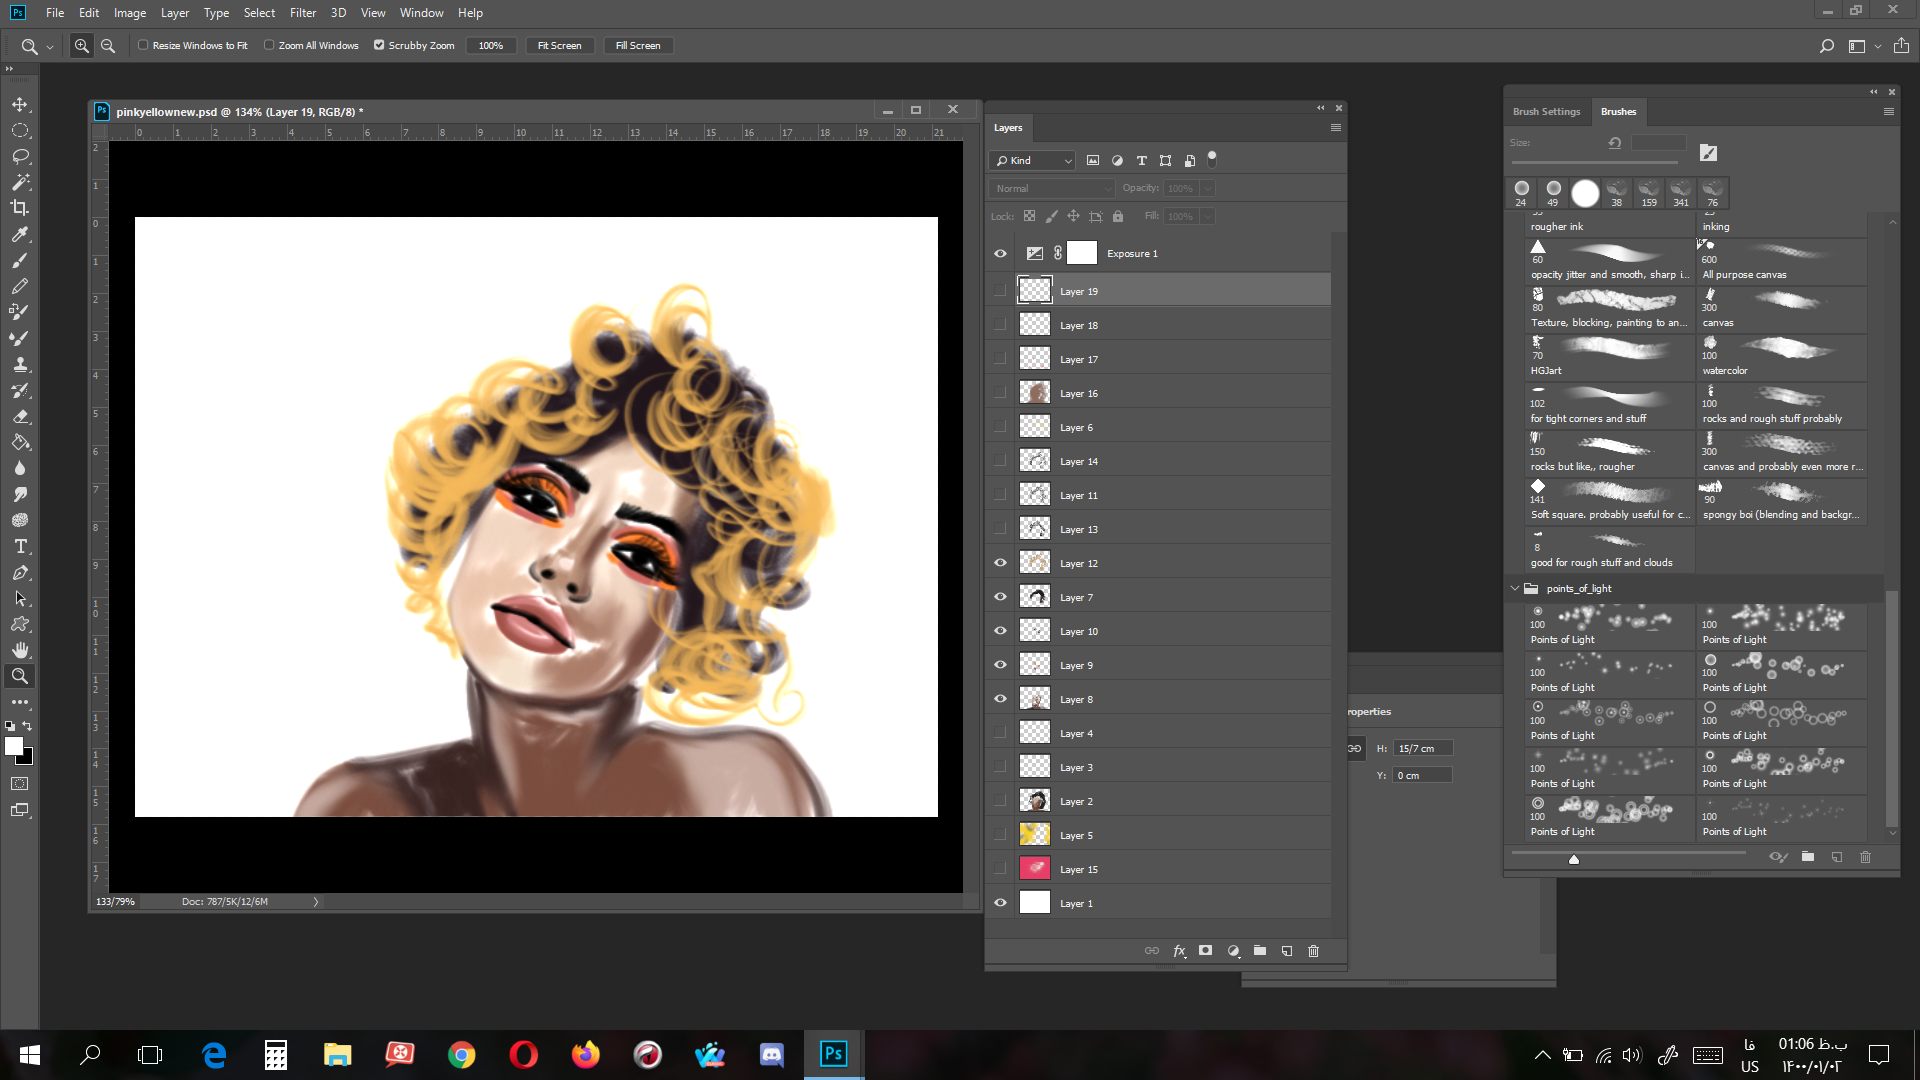
Task: Select the Brushes tab
Action: pyautogui.click(x=1618, y=112)
